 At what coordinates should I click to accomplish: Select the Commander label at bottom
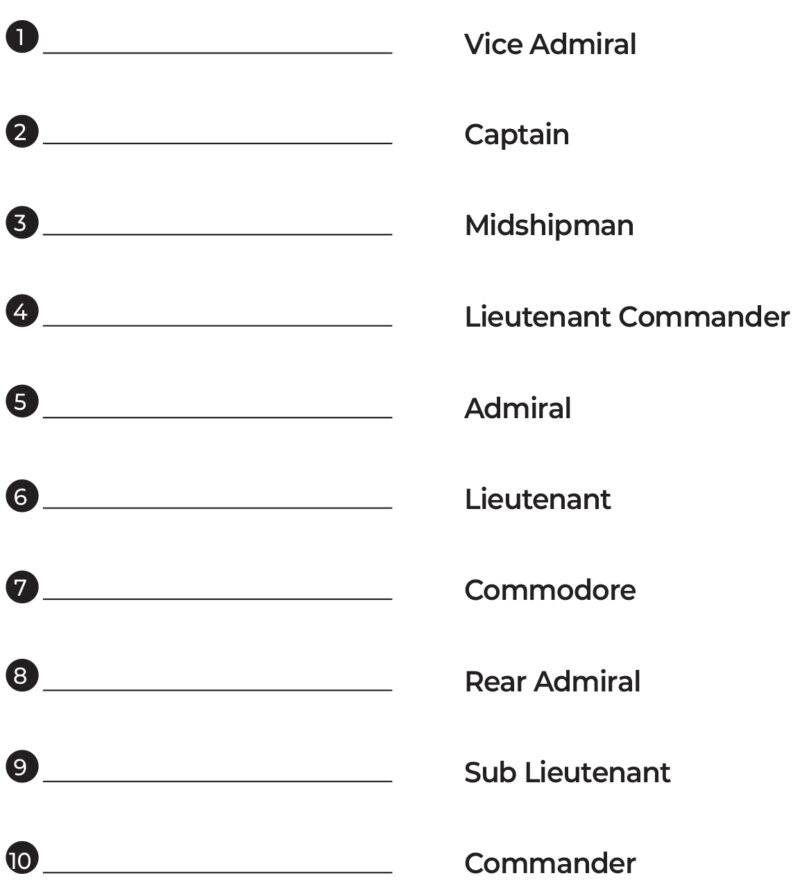pyautogui.click(x=550, y=863)
